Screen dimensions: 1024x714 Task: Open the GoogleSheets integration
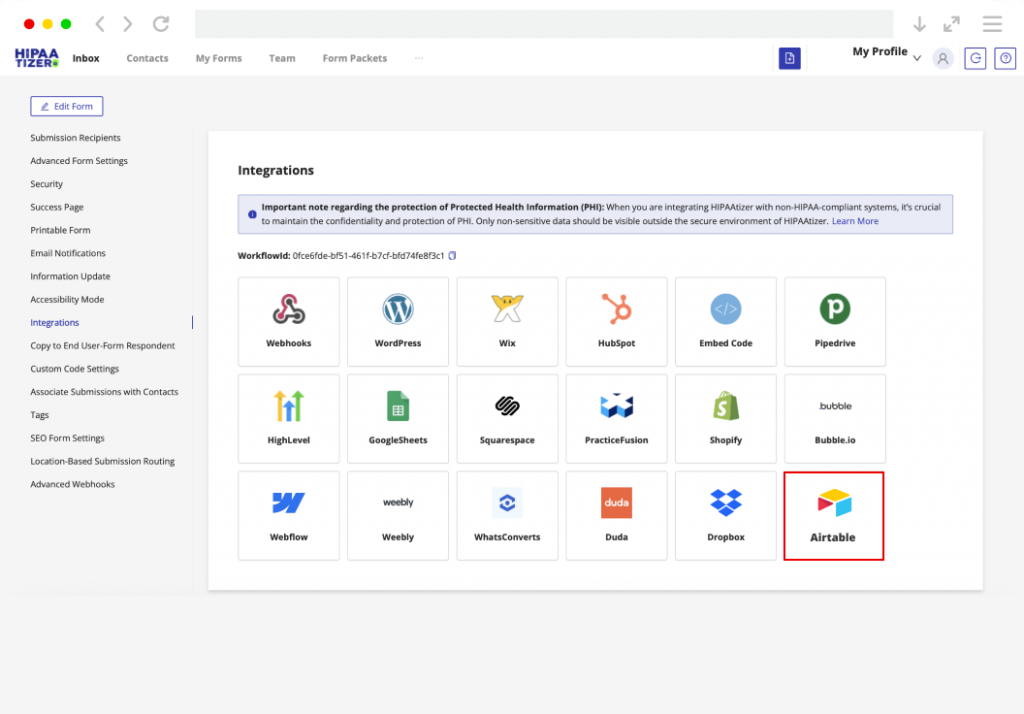398,419
